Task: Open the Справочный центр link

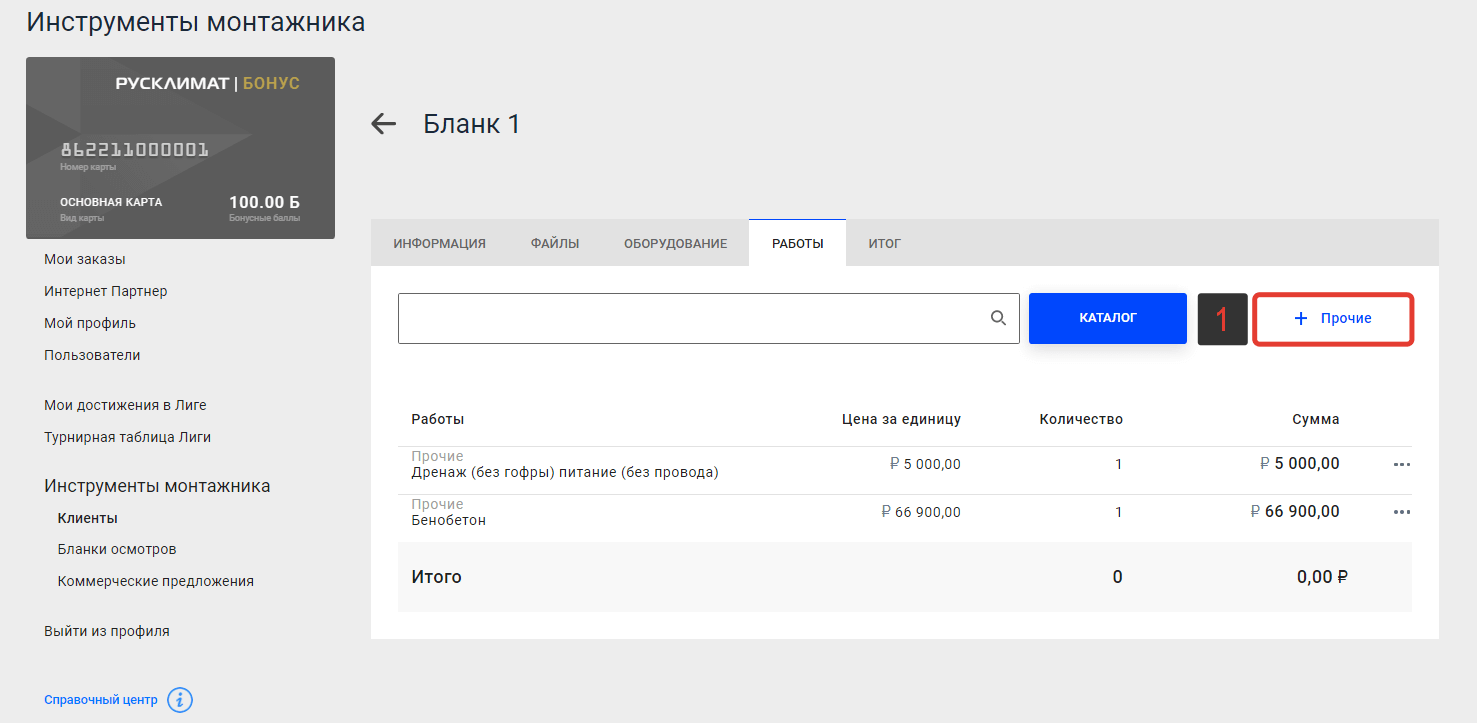Action: click(101, 700)
